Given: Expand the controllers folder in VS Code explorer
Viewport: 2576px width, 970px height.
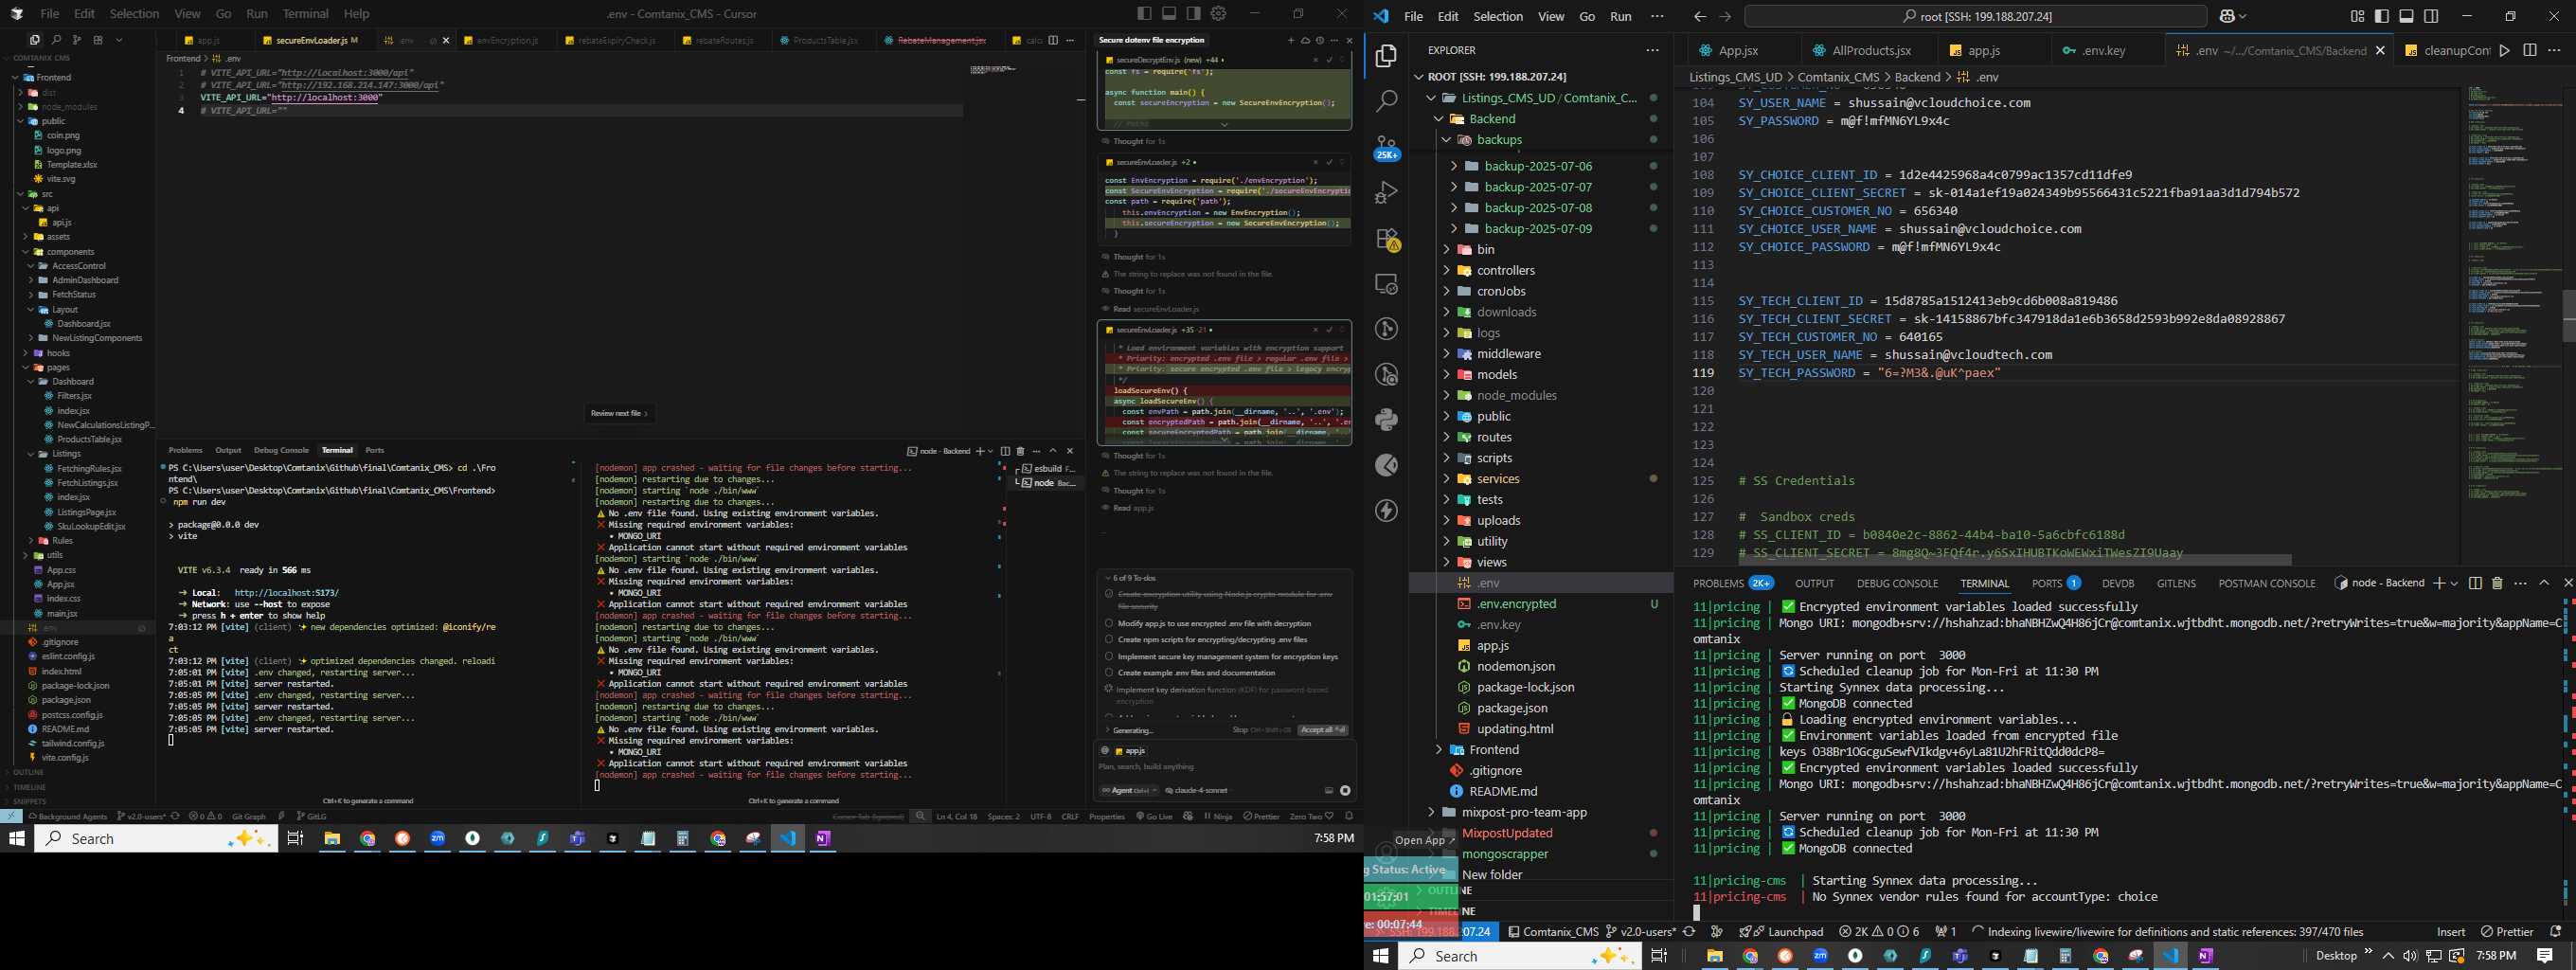Looking at the screenshot, I should tap(1446, 270).
